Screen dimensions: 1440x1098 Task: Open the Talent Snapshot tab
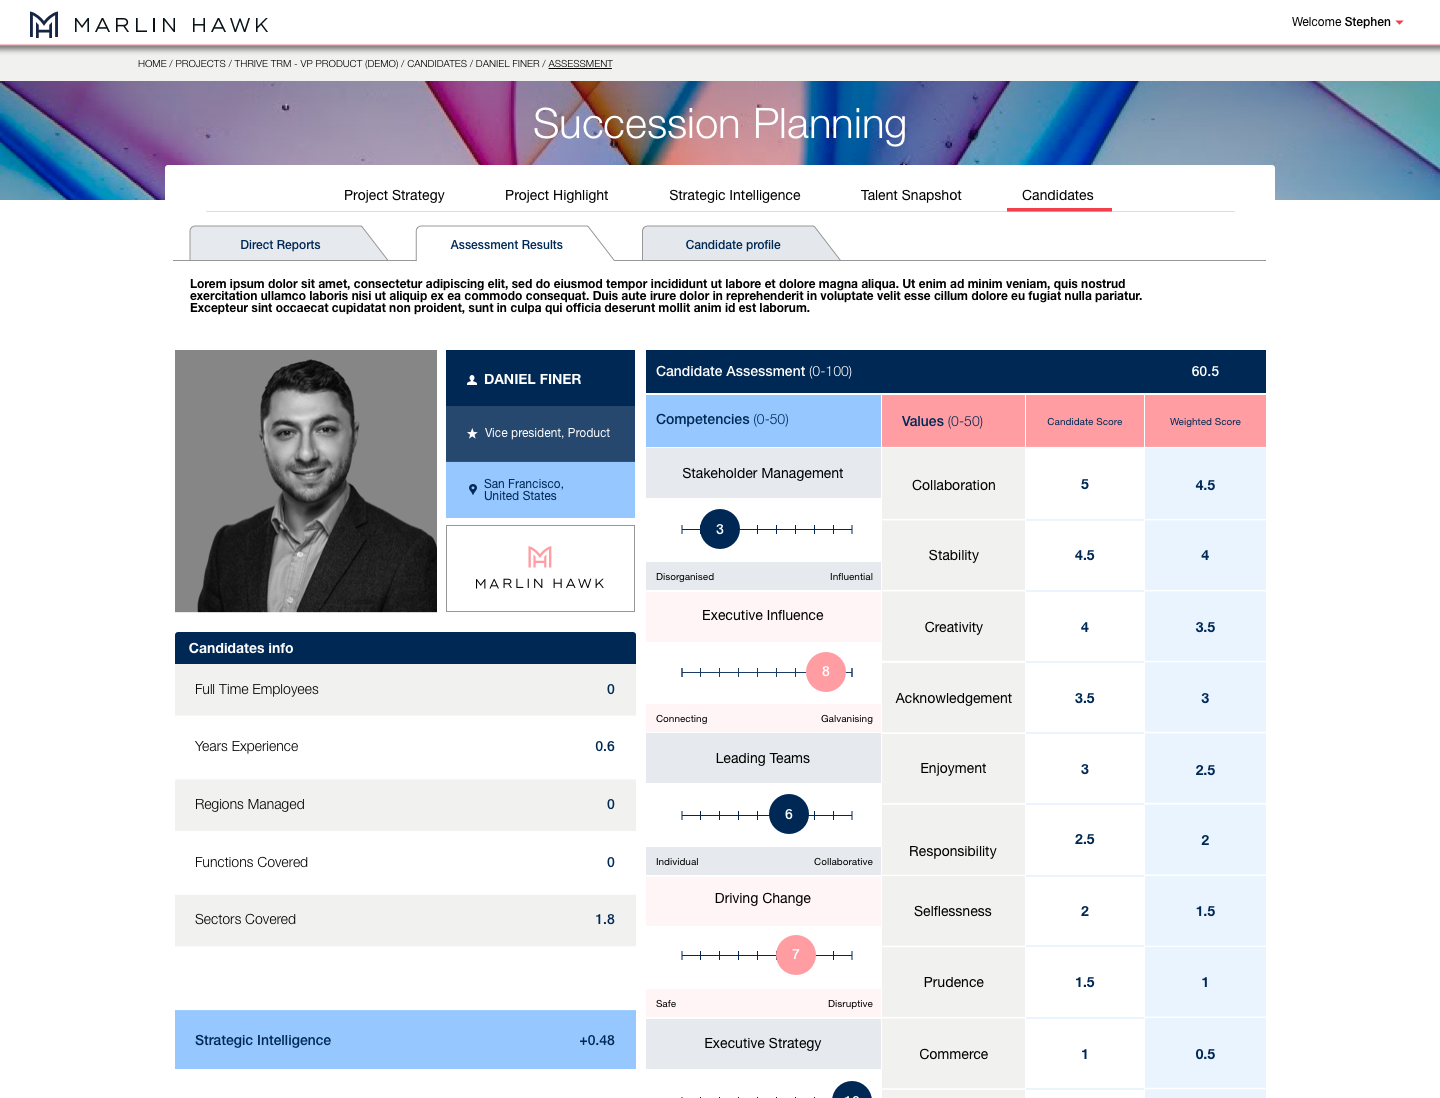[911, 195]
